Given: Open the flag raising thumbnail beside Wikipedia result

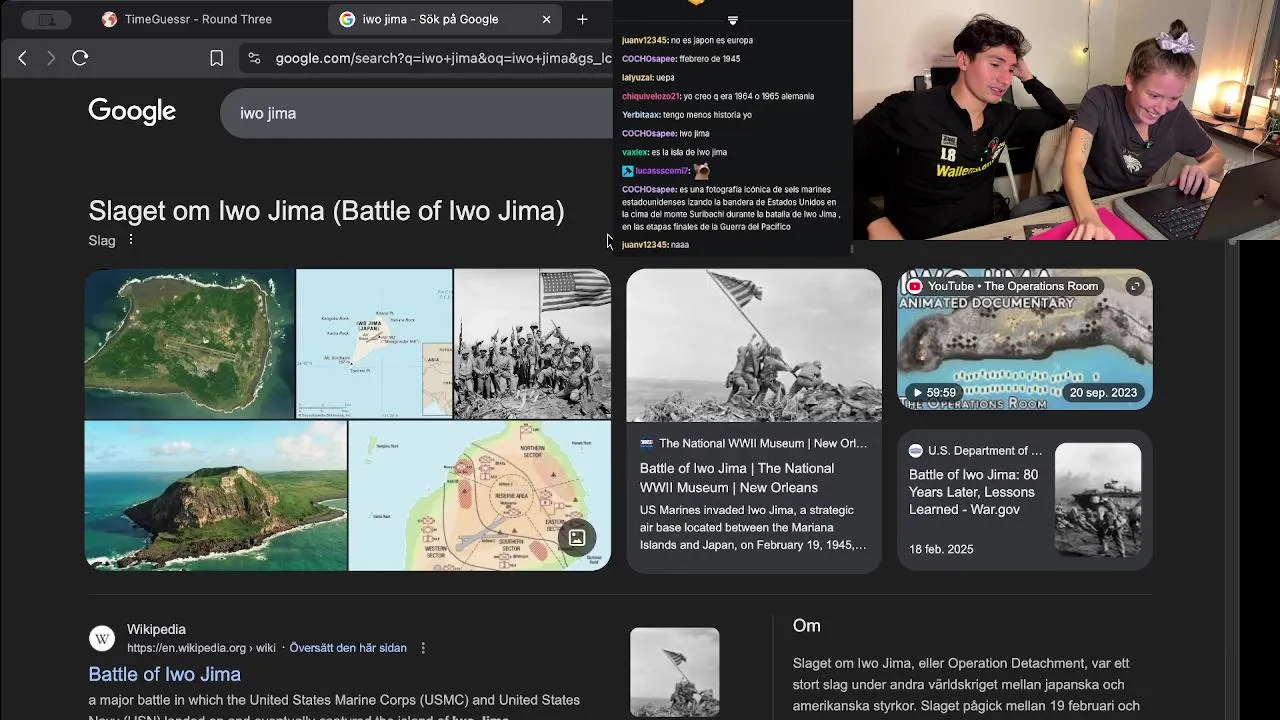Looking at the screenshot, I should coord(674,672).
